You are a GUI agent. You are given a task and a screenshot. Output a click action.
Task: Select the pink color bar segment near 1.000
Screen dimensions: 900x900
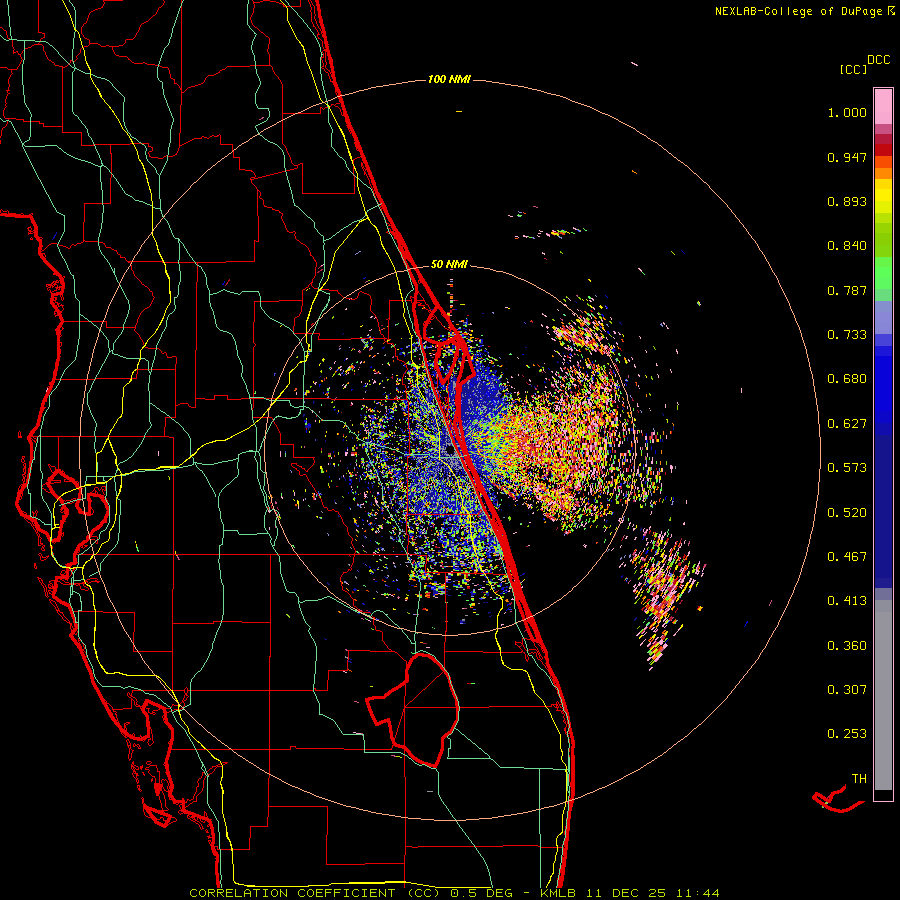click(883, 107)
